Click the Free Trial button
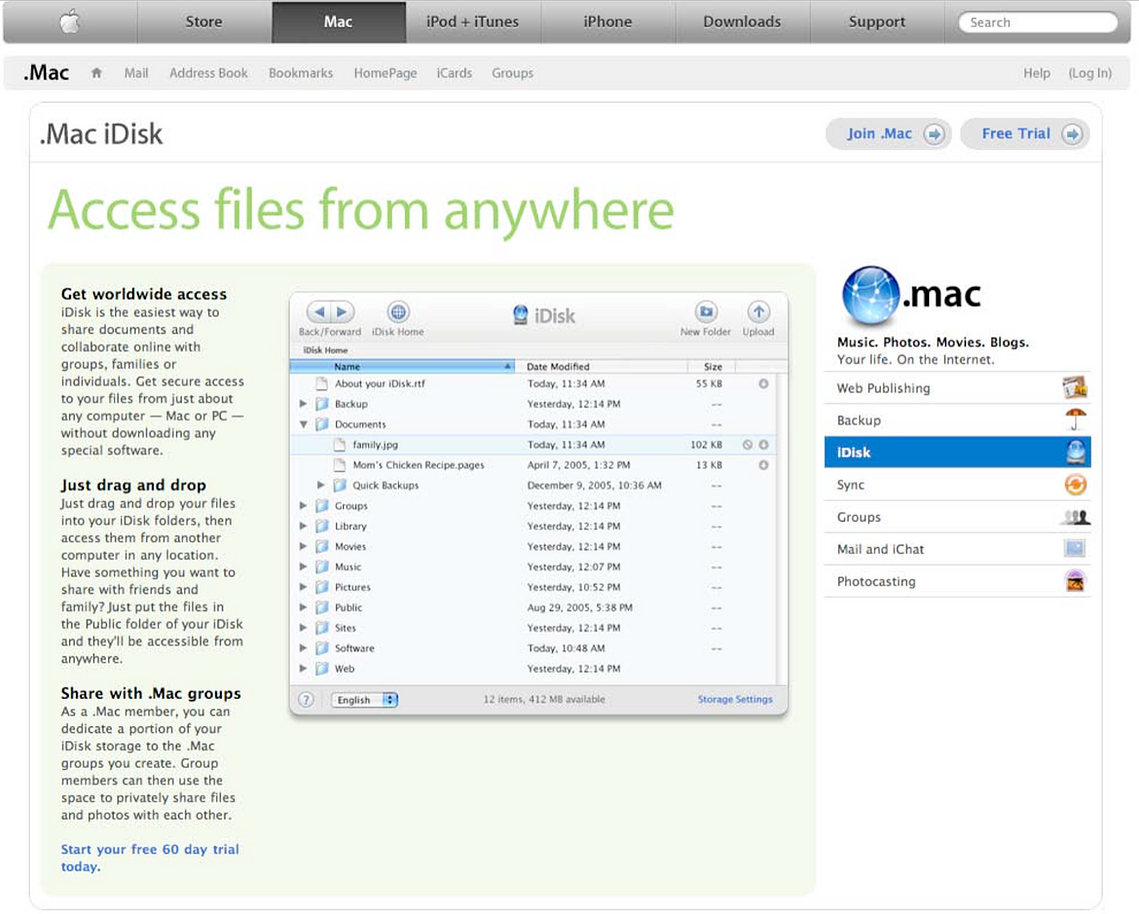The height and width of the screenshot is (914, 1139). [1025, 134]
